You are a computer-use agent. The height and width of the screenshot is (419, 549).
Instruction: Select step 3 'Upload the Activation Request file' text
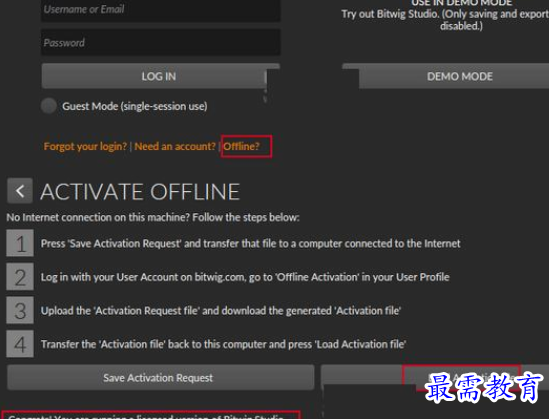tap(221, 310)
